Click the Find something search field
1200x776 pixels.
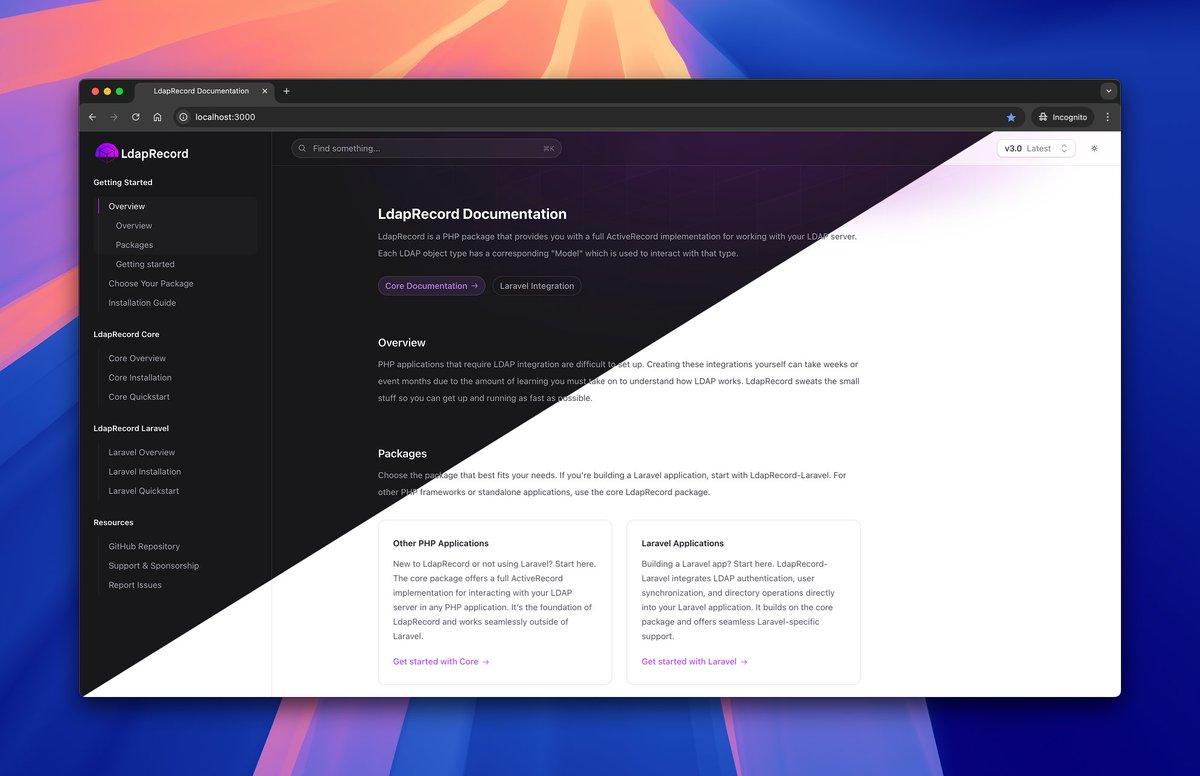426,148
